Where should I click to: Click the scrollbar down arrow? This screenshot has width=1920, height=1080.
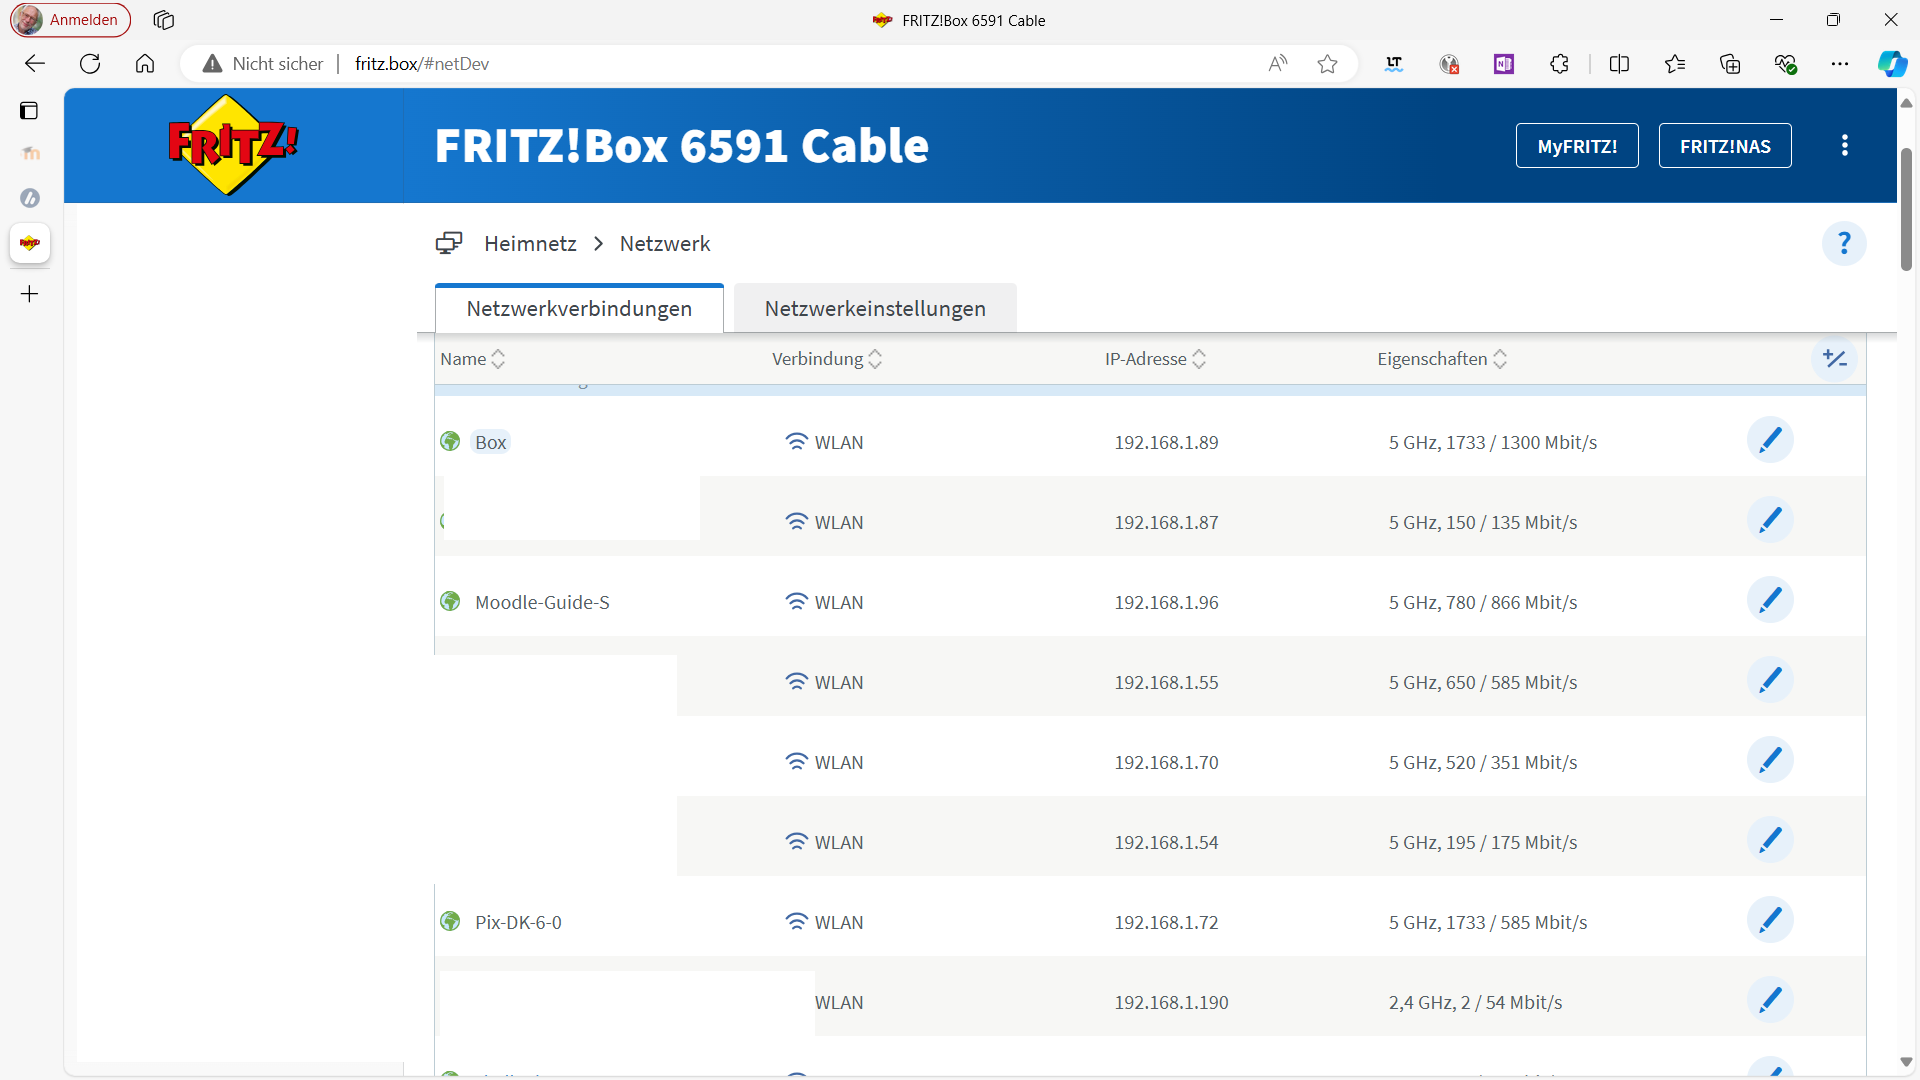(1906, 1062)
